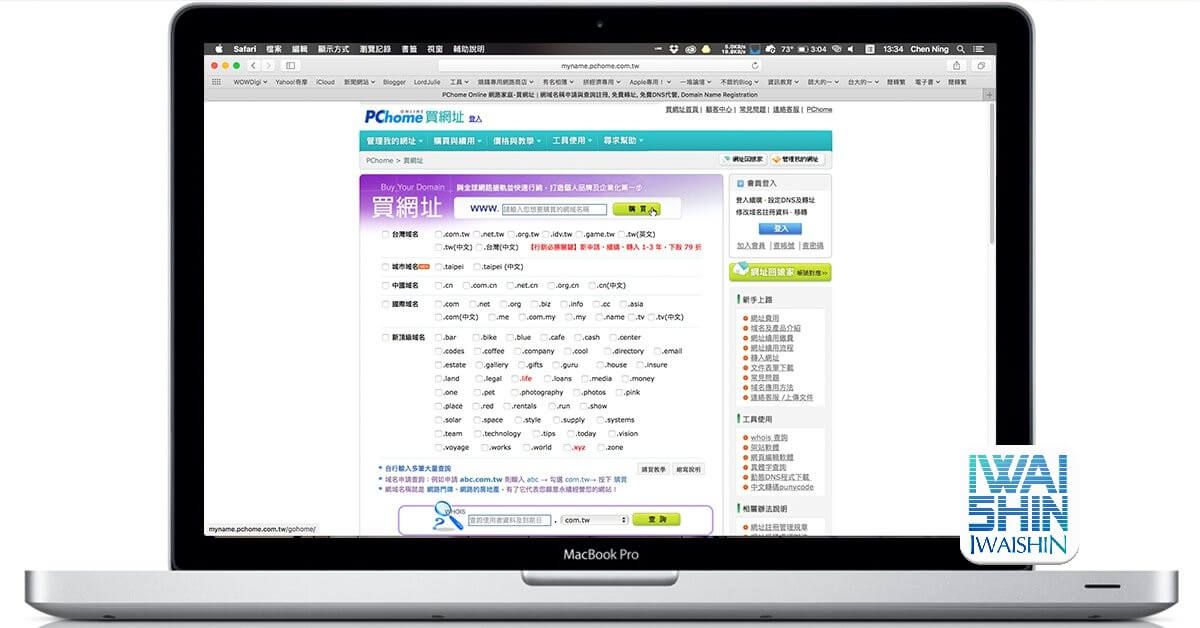Tick the 新頂級域名 group checkbox

pyautogui.click(x=386, y=338)
